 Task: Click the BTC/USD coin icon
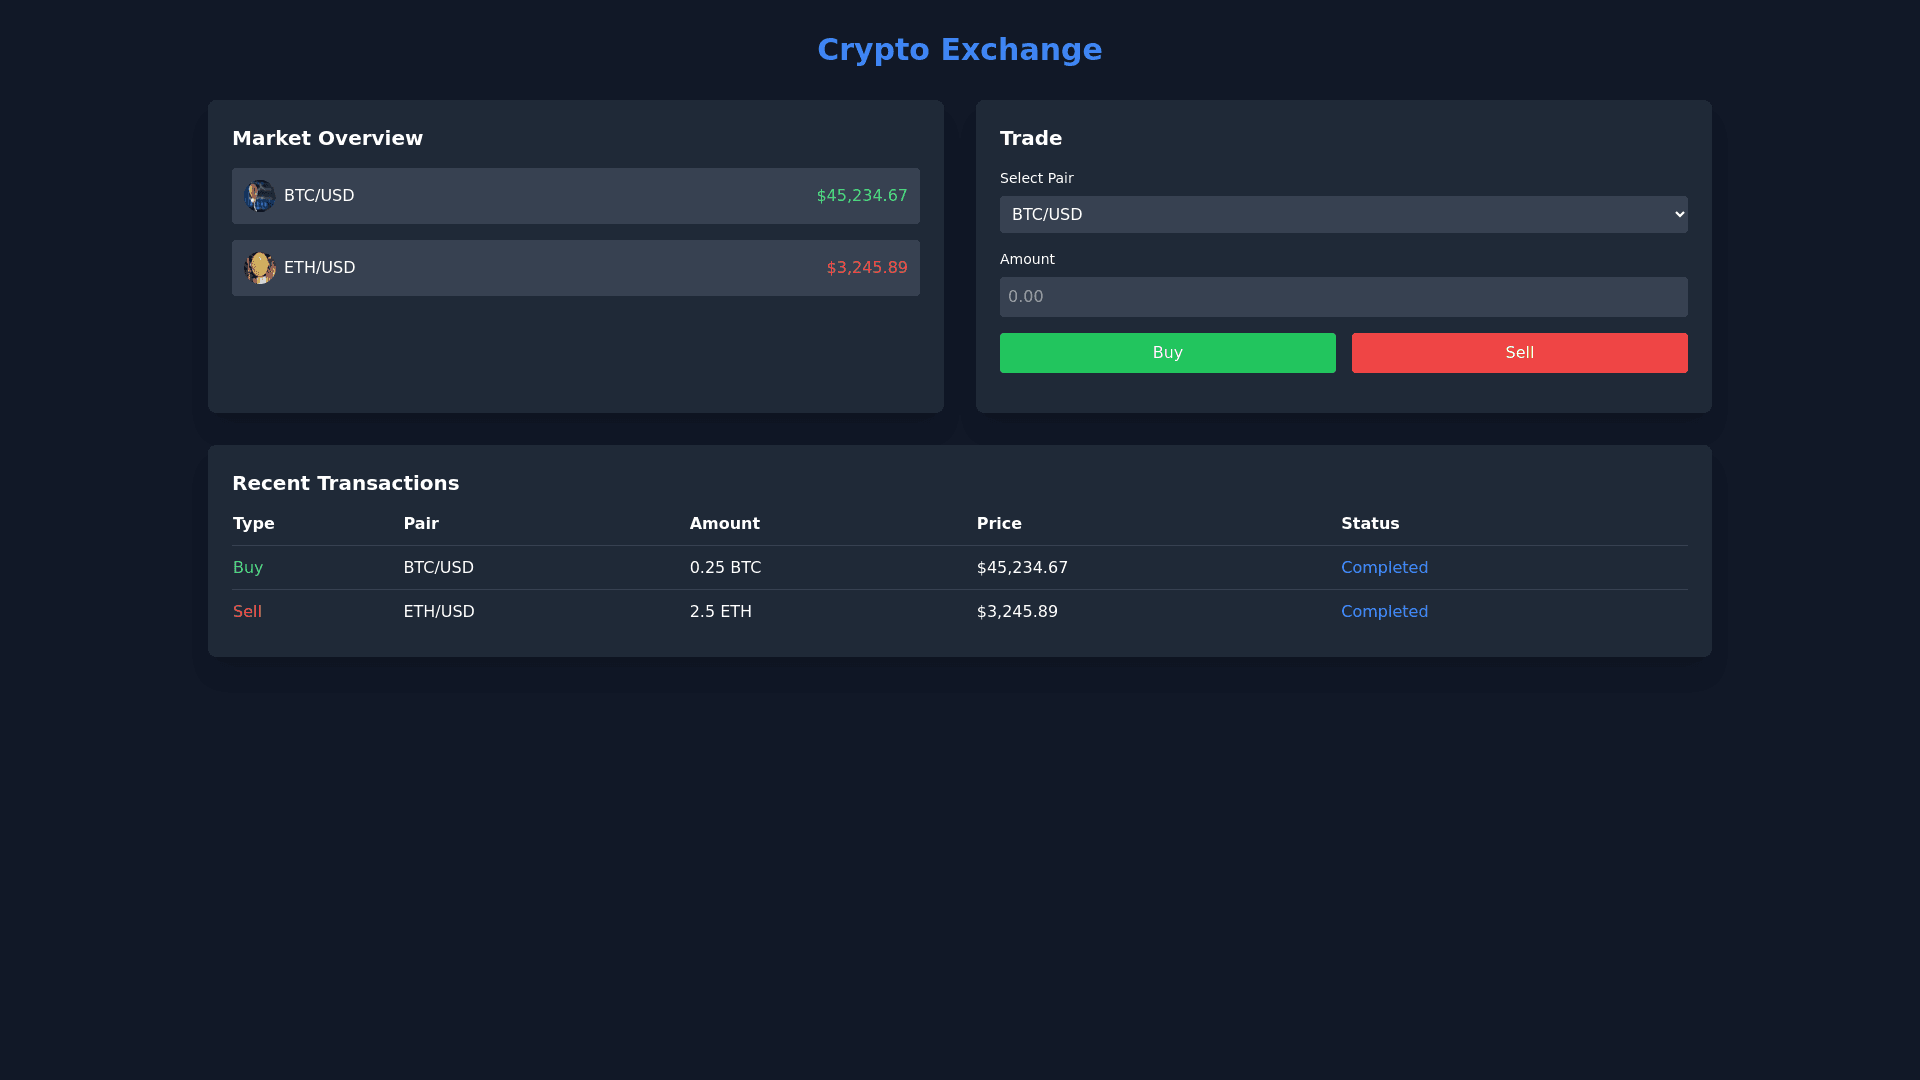coord(260,196)
